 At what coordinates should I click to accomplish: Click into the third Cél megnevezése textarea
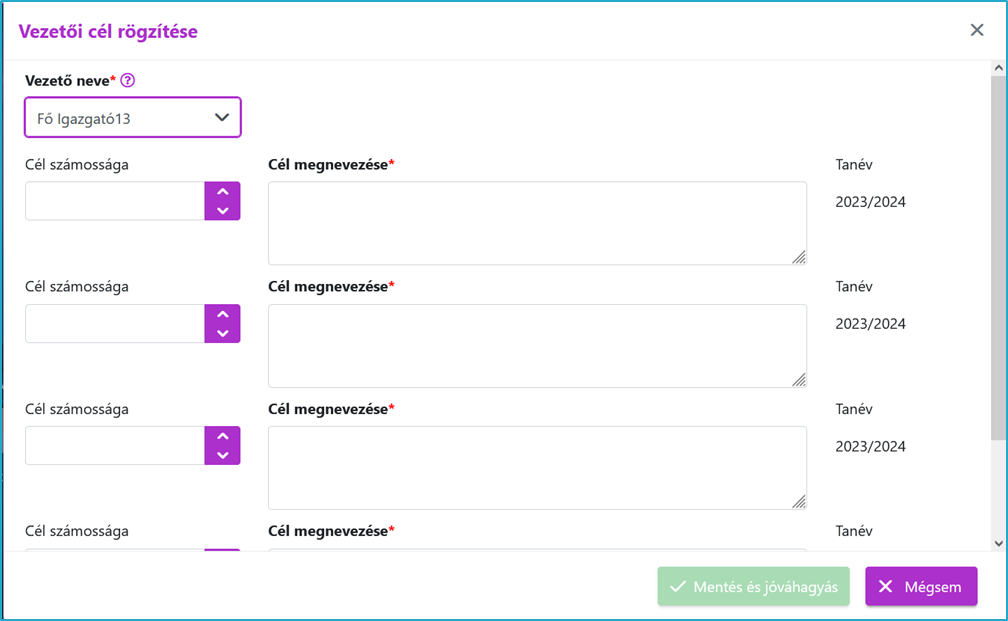537,468
